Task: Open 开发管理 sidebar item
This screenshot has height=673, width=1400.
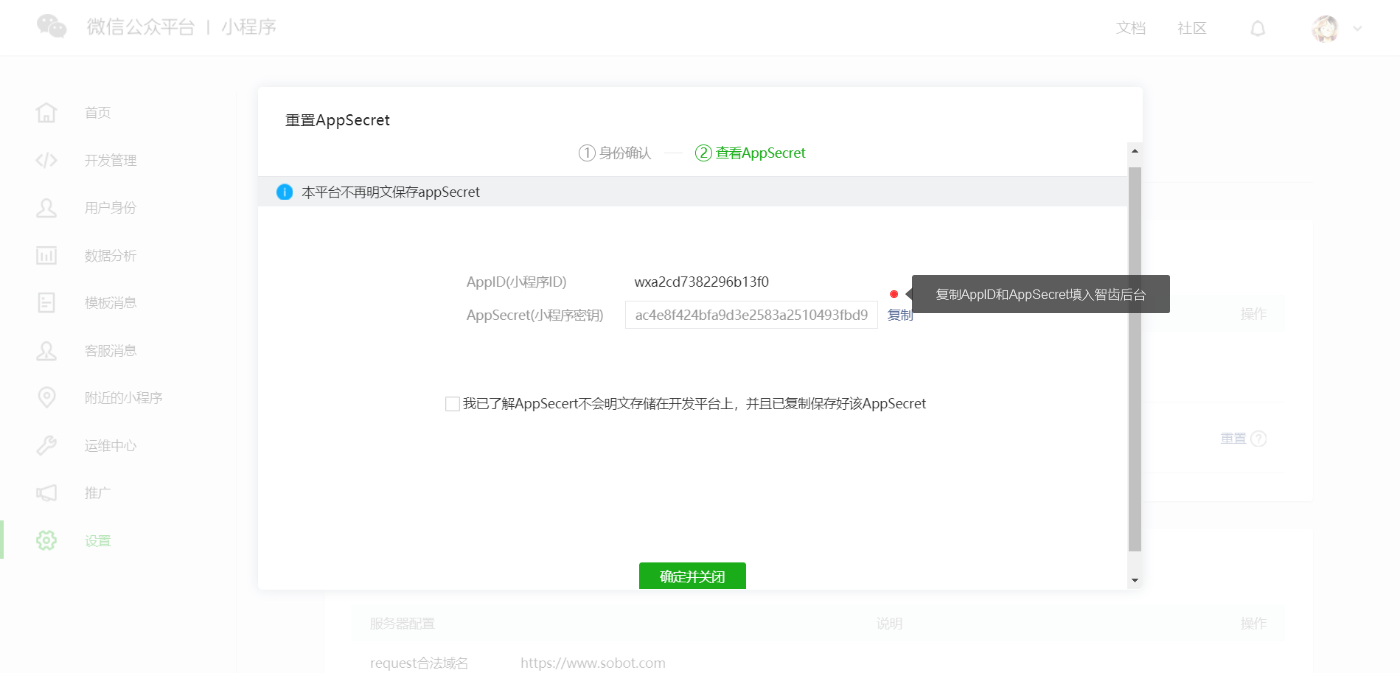Action: point(110,160)
